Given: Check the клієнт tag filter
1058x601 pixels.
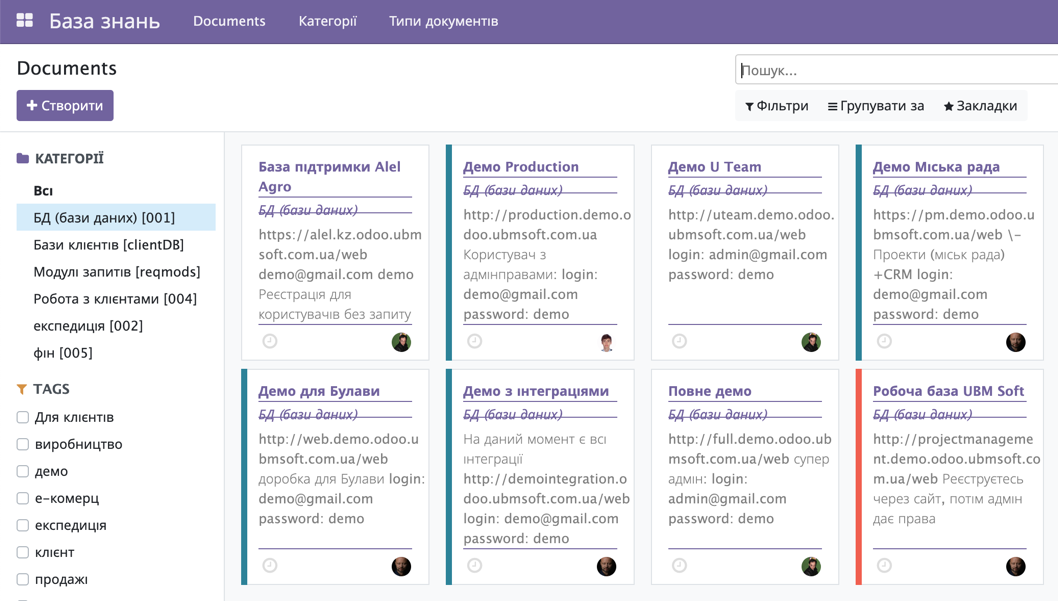Looking at the screenshot, I should point(21,552).
